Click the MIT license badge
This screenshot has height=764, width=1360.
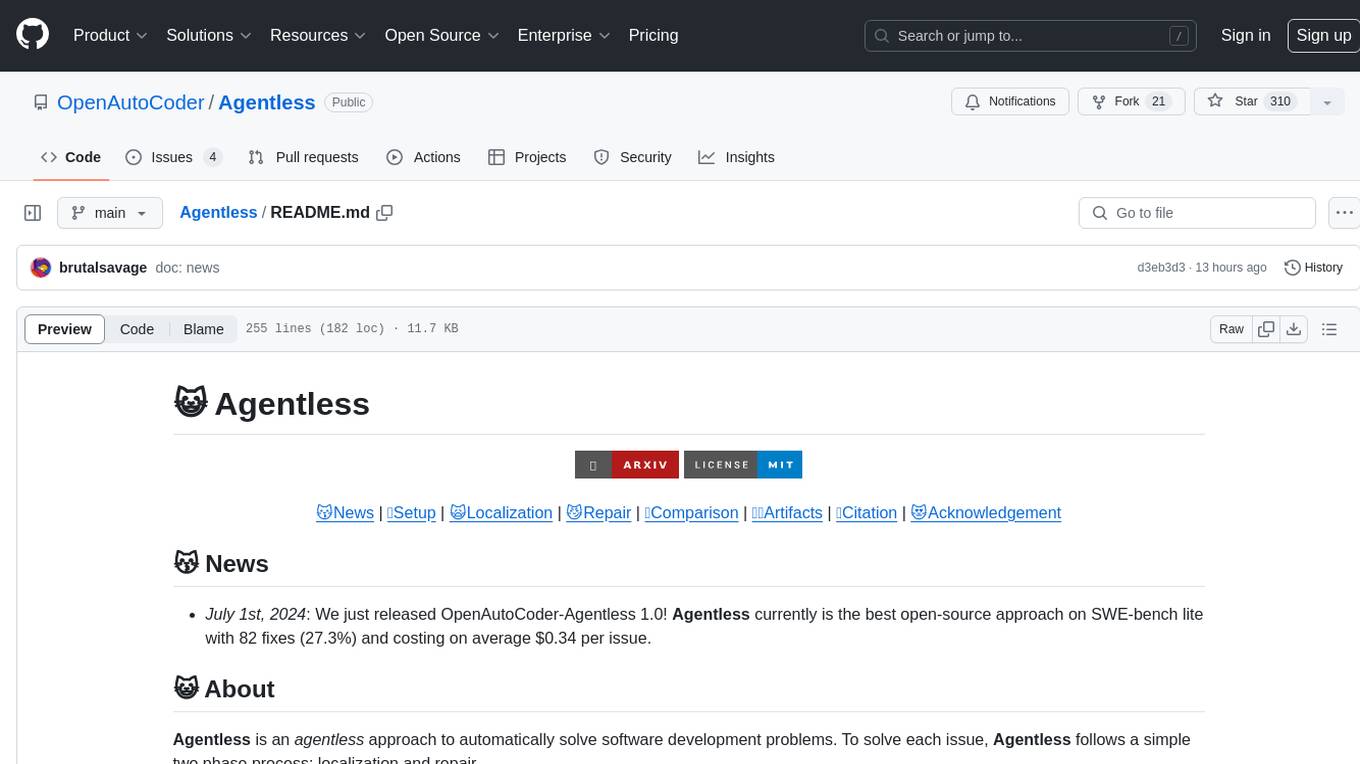pos(743,465)
